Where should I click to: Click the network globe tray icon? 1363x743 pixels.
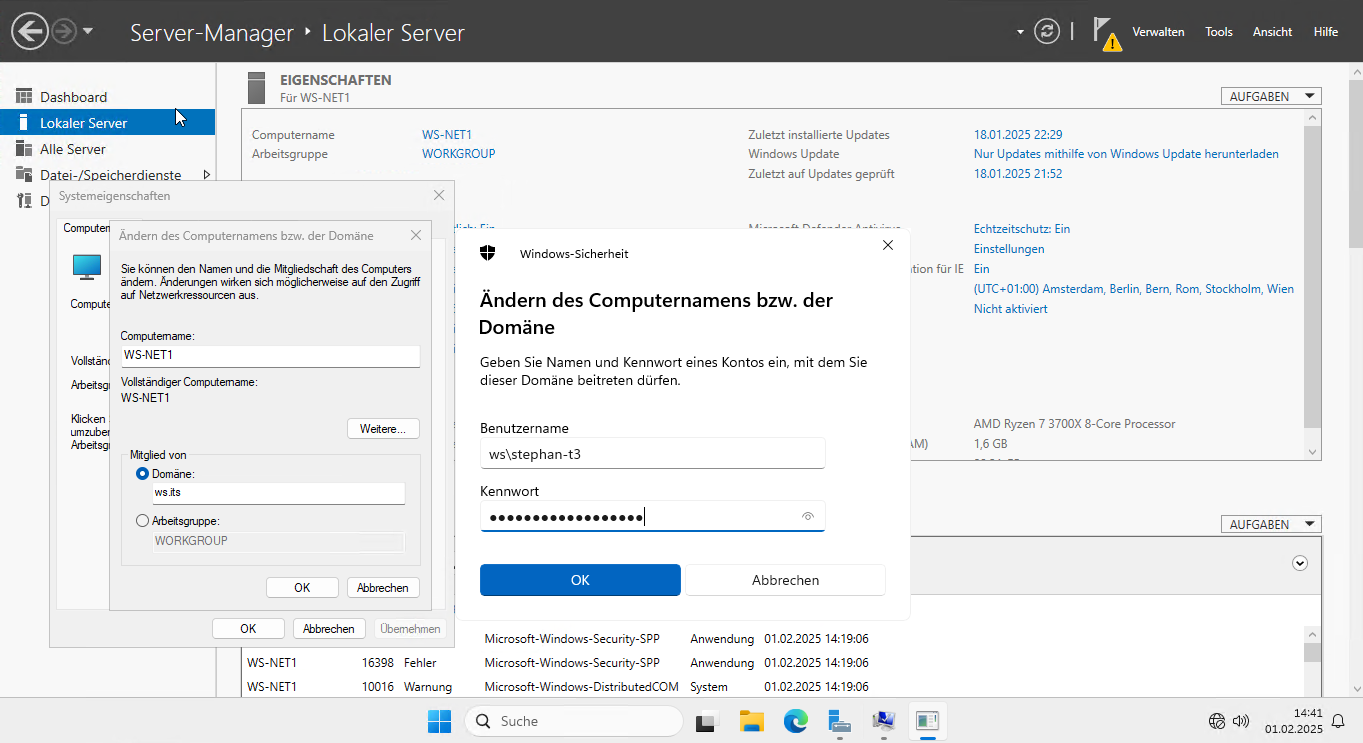pyautogui.click(x=1217, y=721)
